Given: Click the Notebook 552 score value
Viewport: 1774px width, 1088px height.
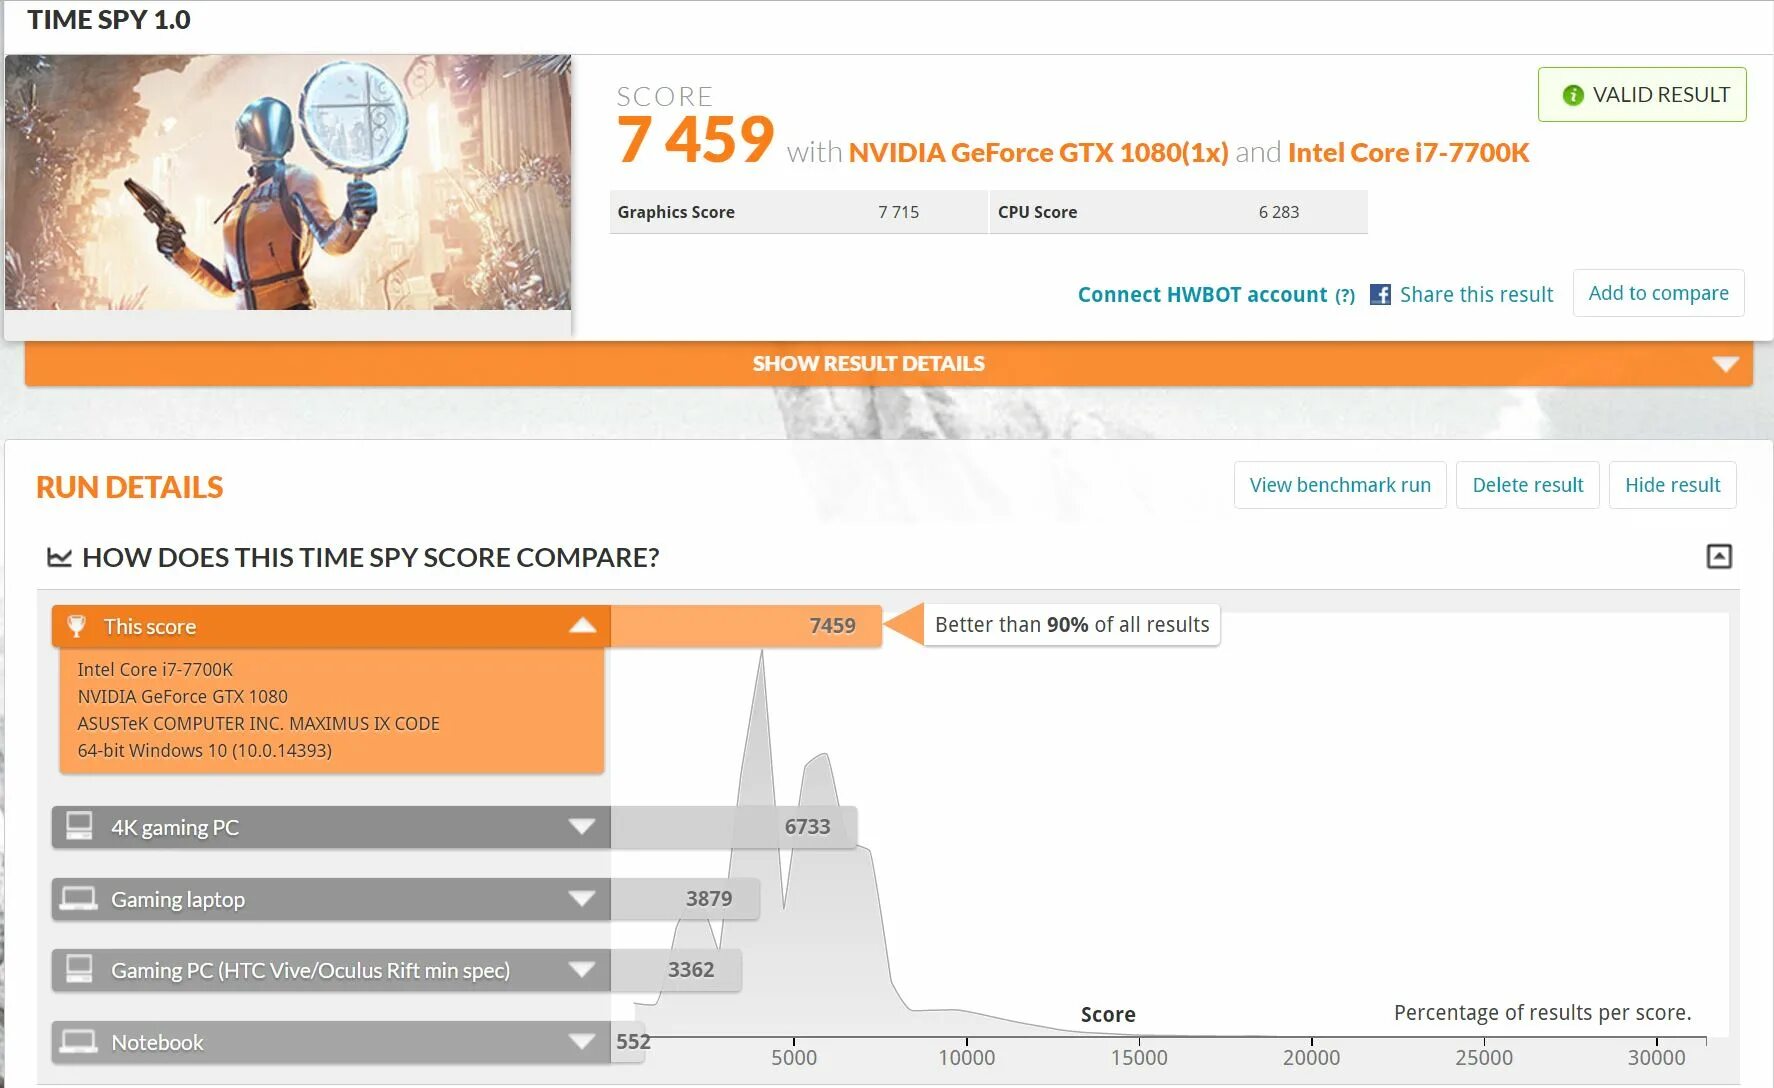Looking at the screenshot, I should click(633, 1041).
